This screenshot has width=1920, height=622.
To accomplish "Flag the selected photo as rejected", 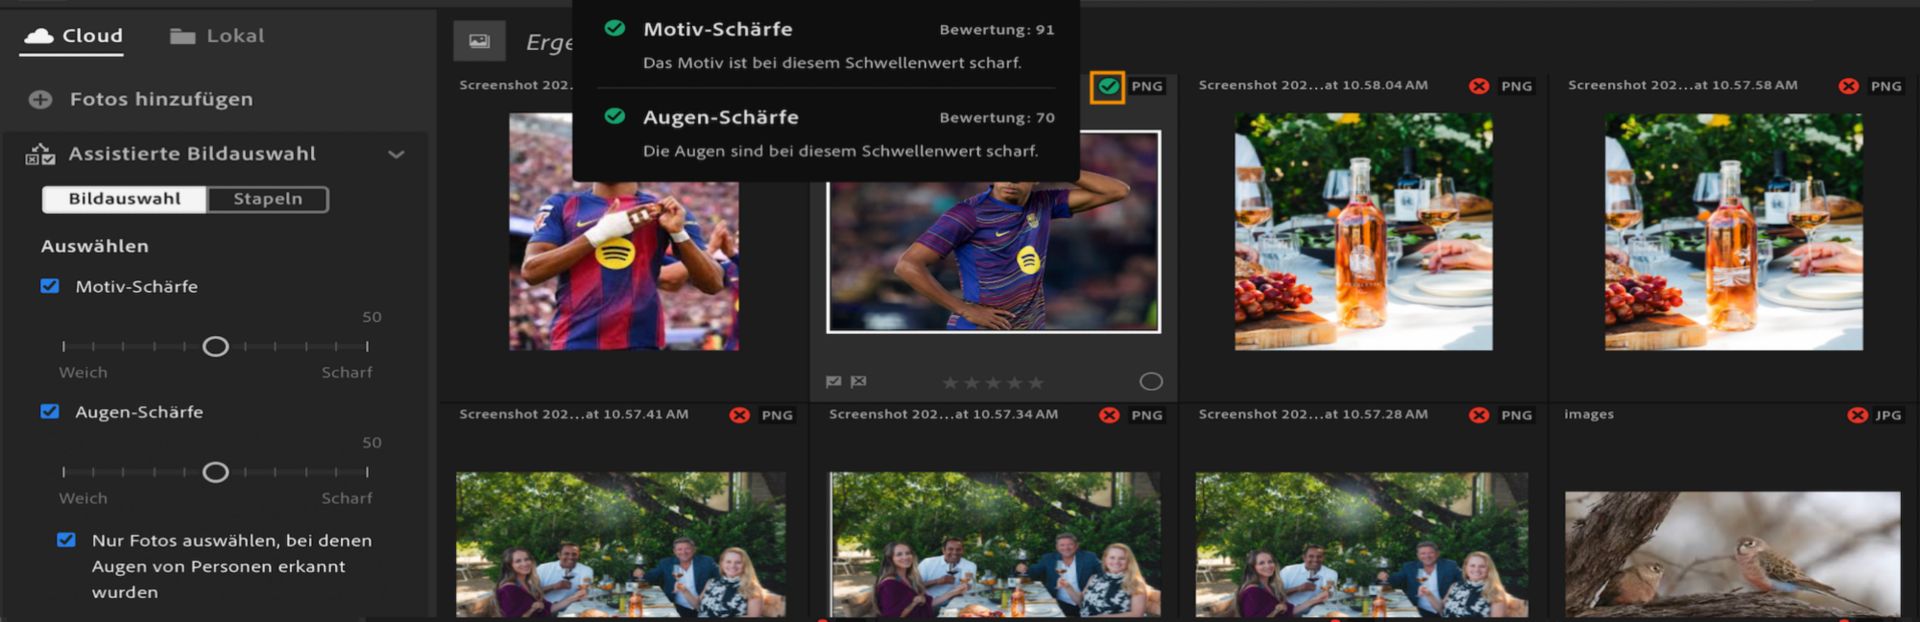I will [858, 382].
